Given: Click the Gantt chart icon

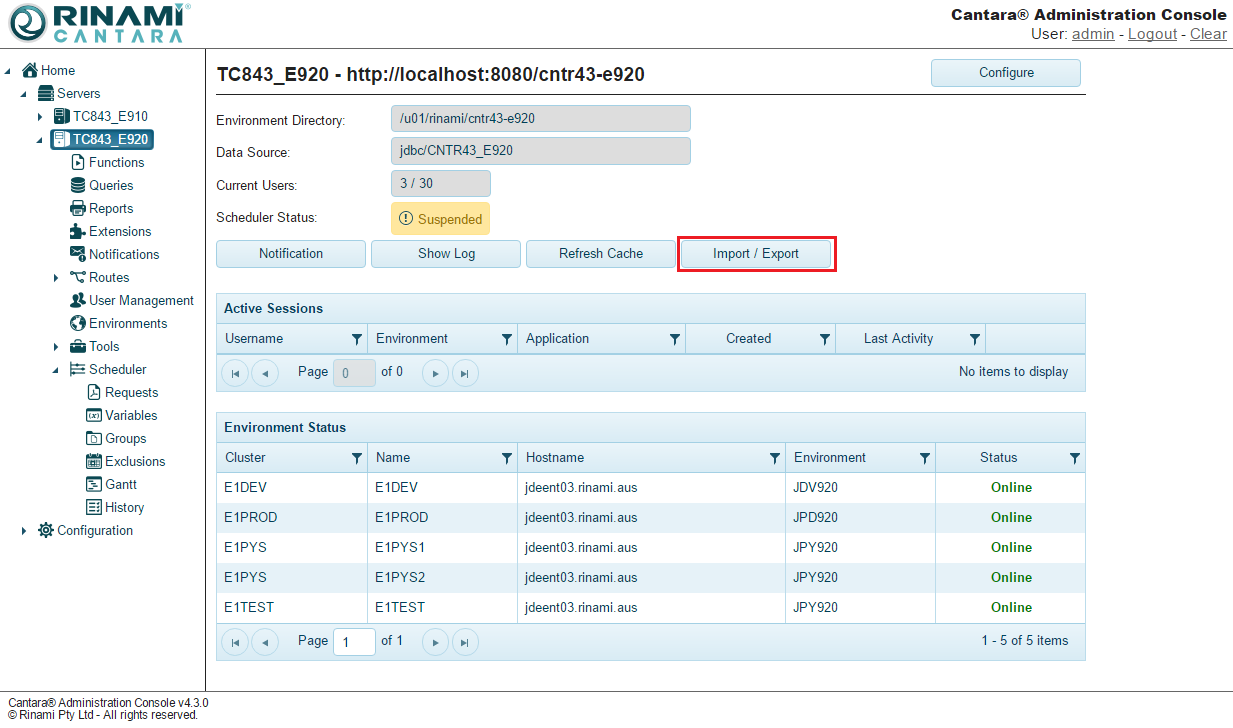Looking at the screenshot, I should click(94, 484).
